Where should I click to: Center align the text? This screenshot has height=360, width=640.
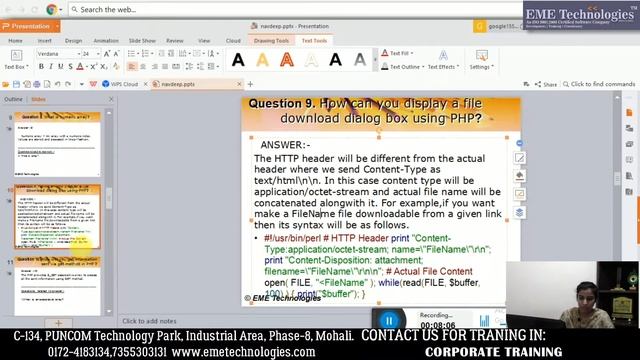[143, 67]
